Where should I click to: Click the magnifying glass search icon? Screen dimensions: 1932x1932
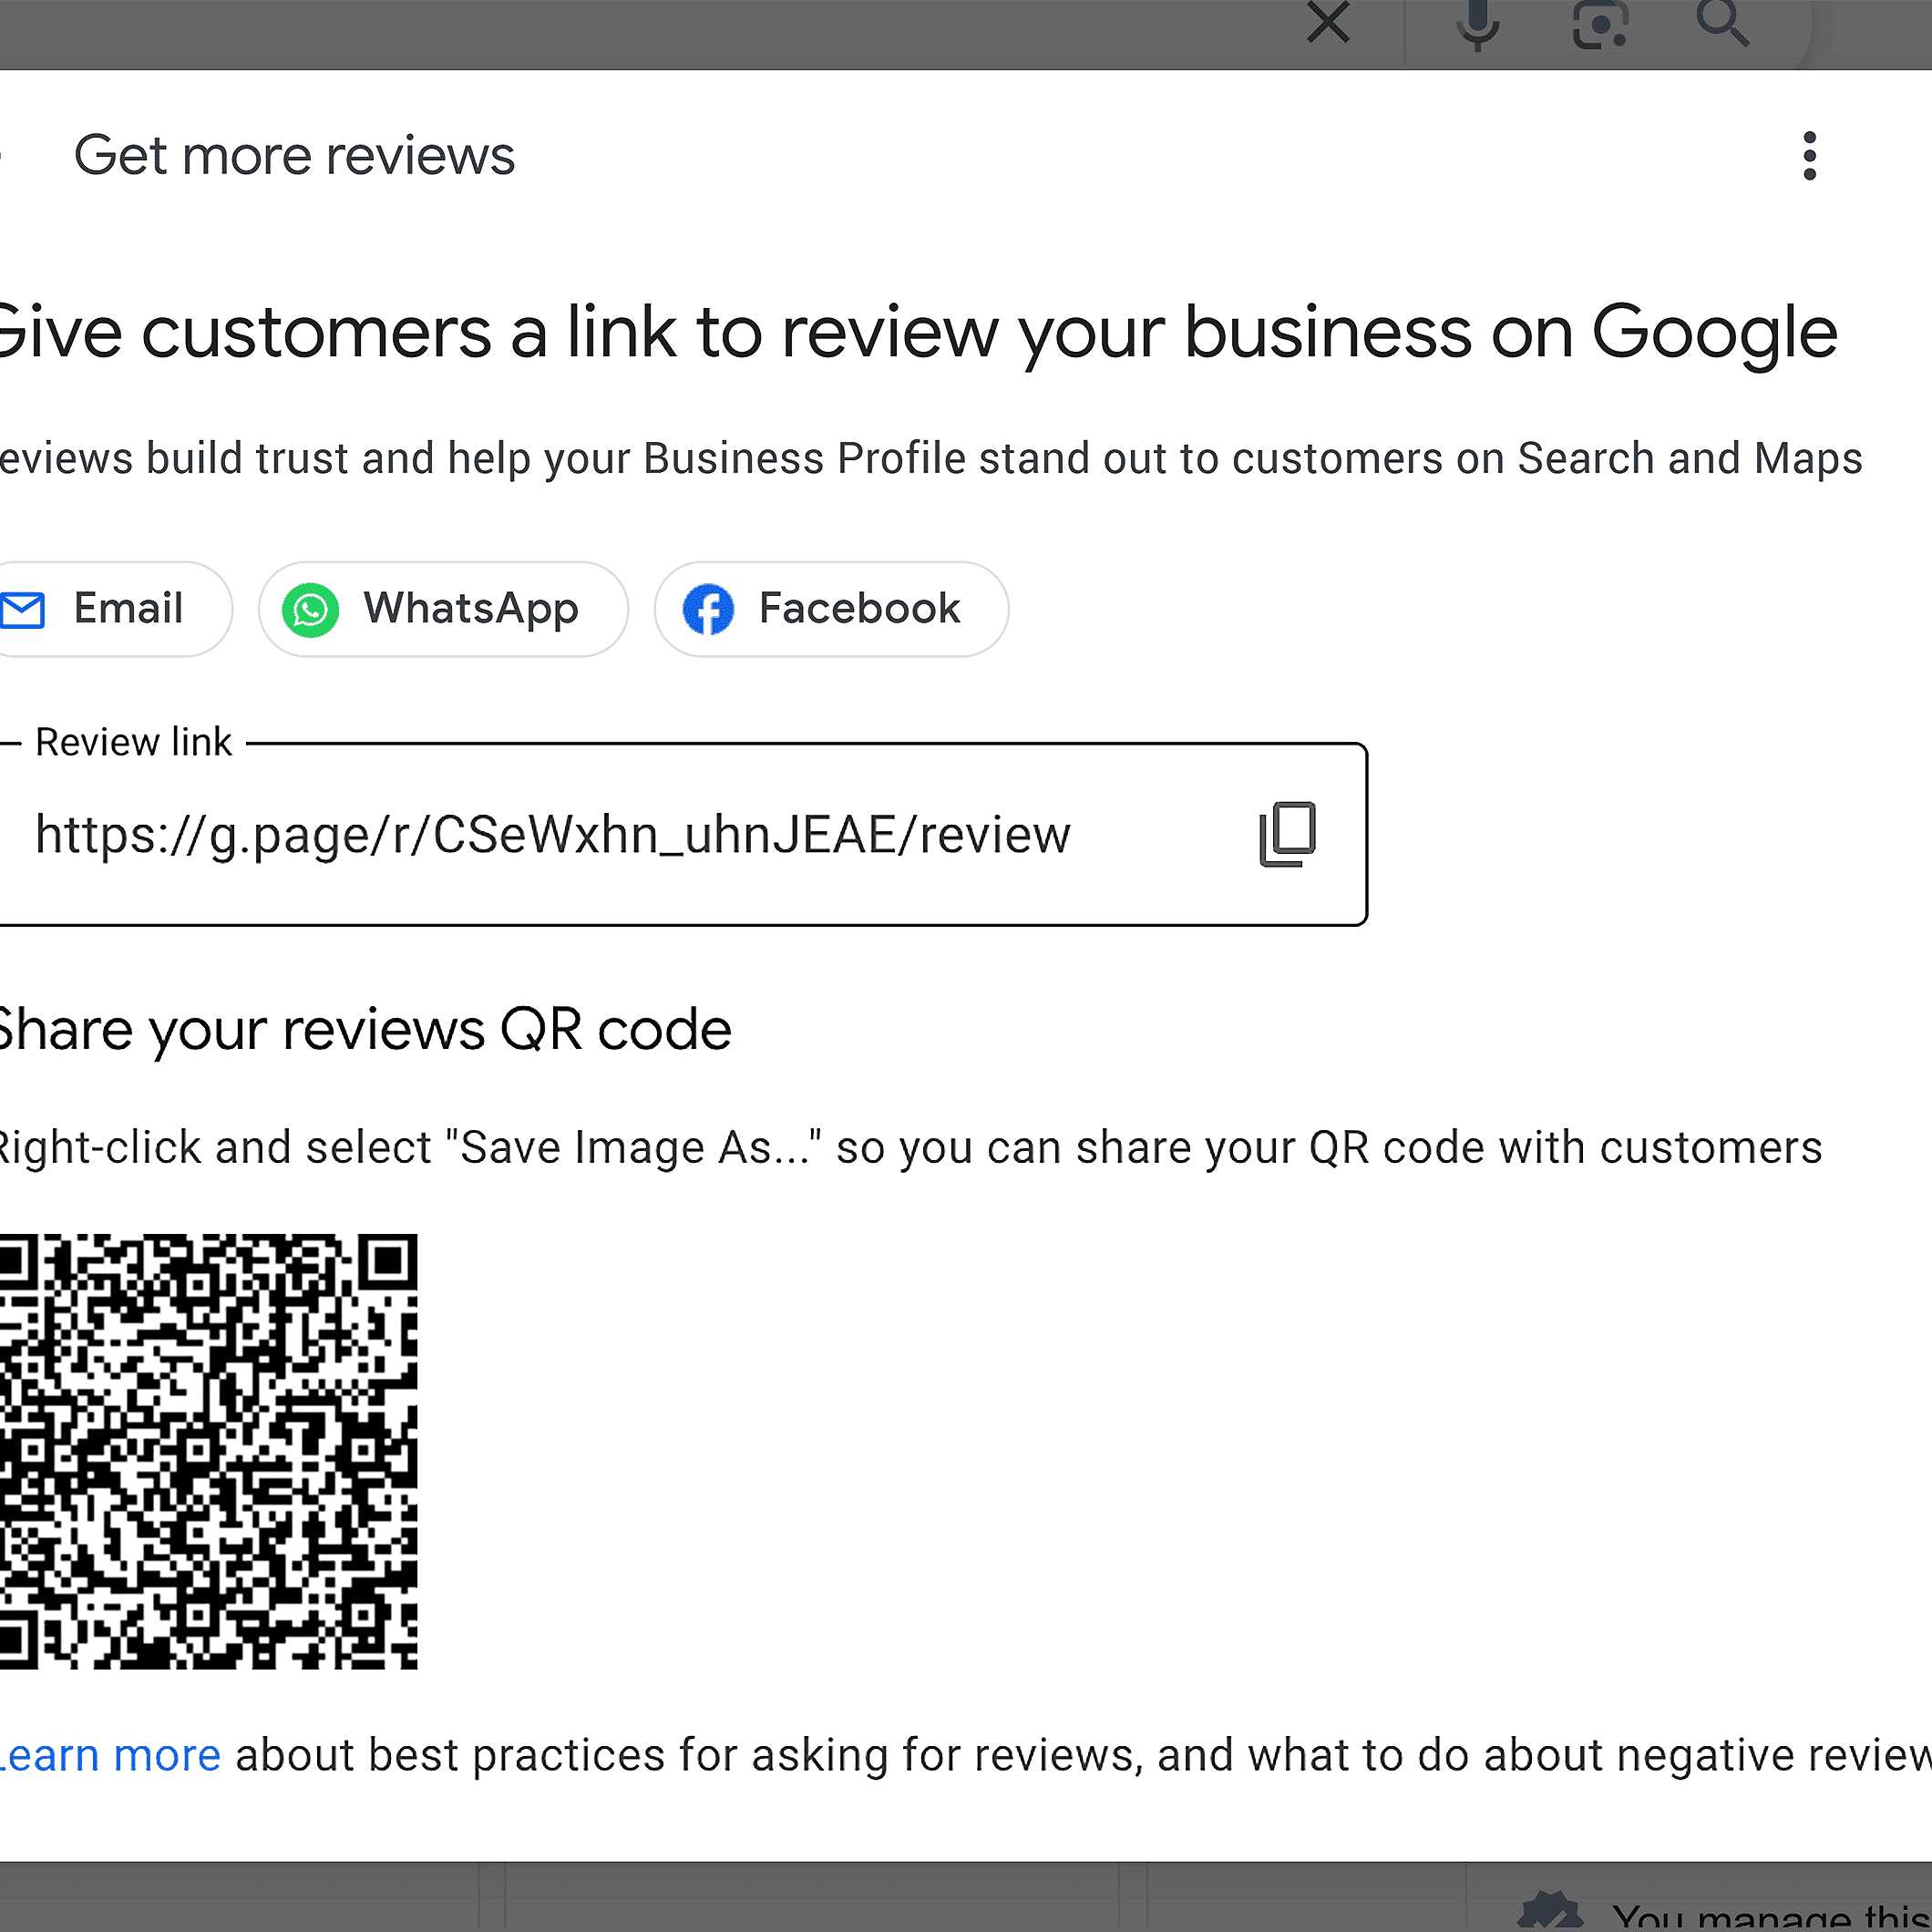tap(1722, 22)
